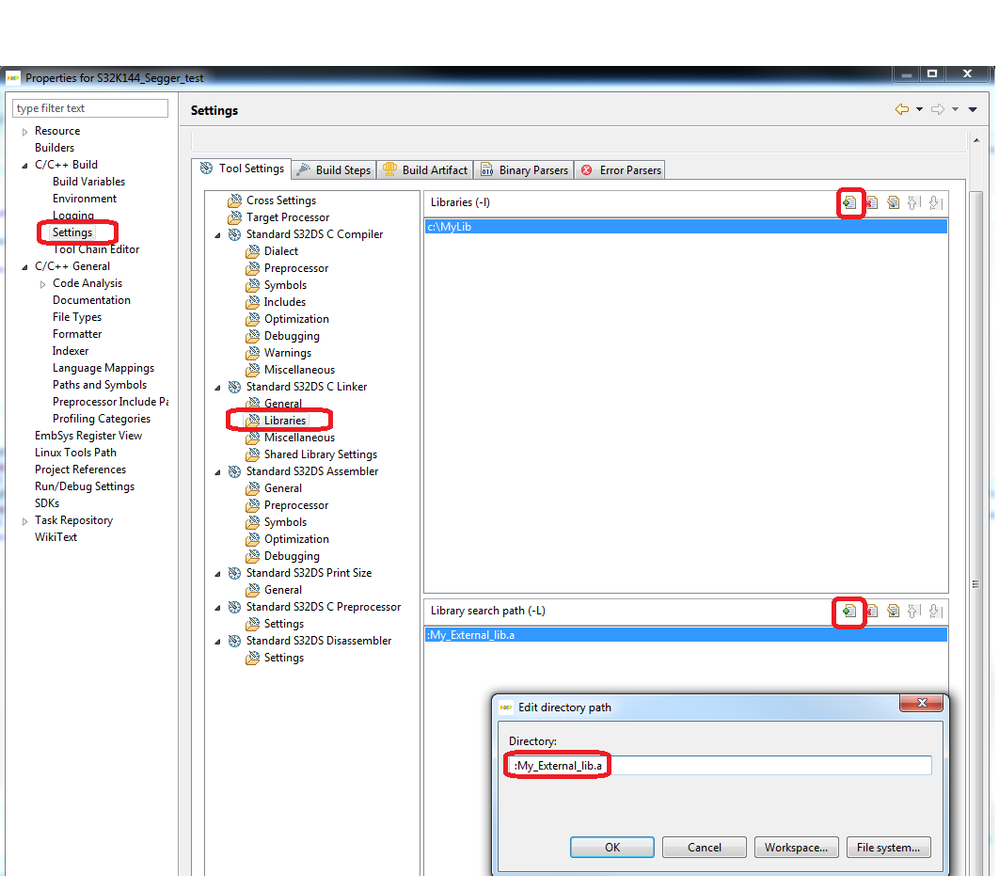Expand the Resource node
Viewport: 999px width, 876px height.
(25, 131)
